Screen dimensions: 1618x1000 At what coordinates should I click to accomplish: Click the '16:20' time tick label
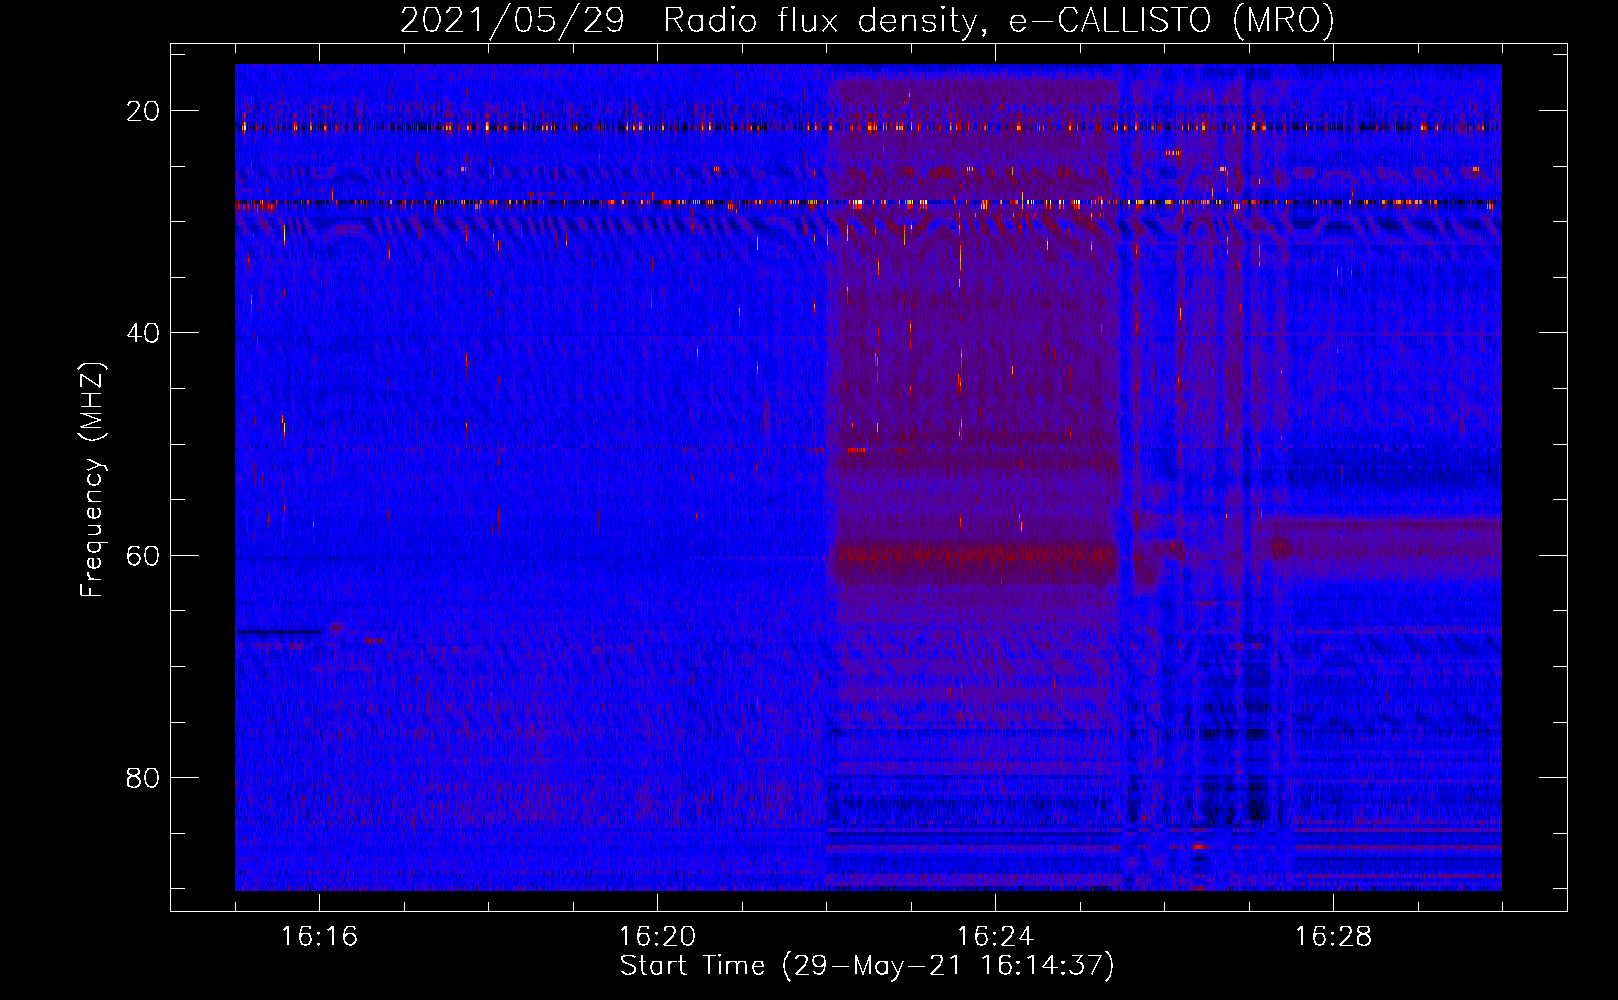coord(657,937)
